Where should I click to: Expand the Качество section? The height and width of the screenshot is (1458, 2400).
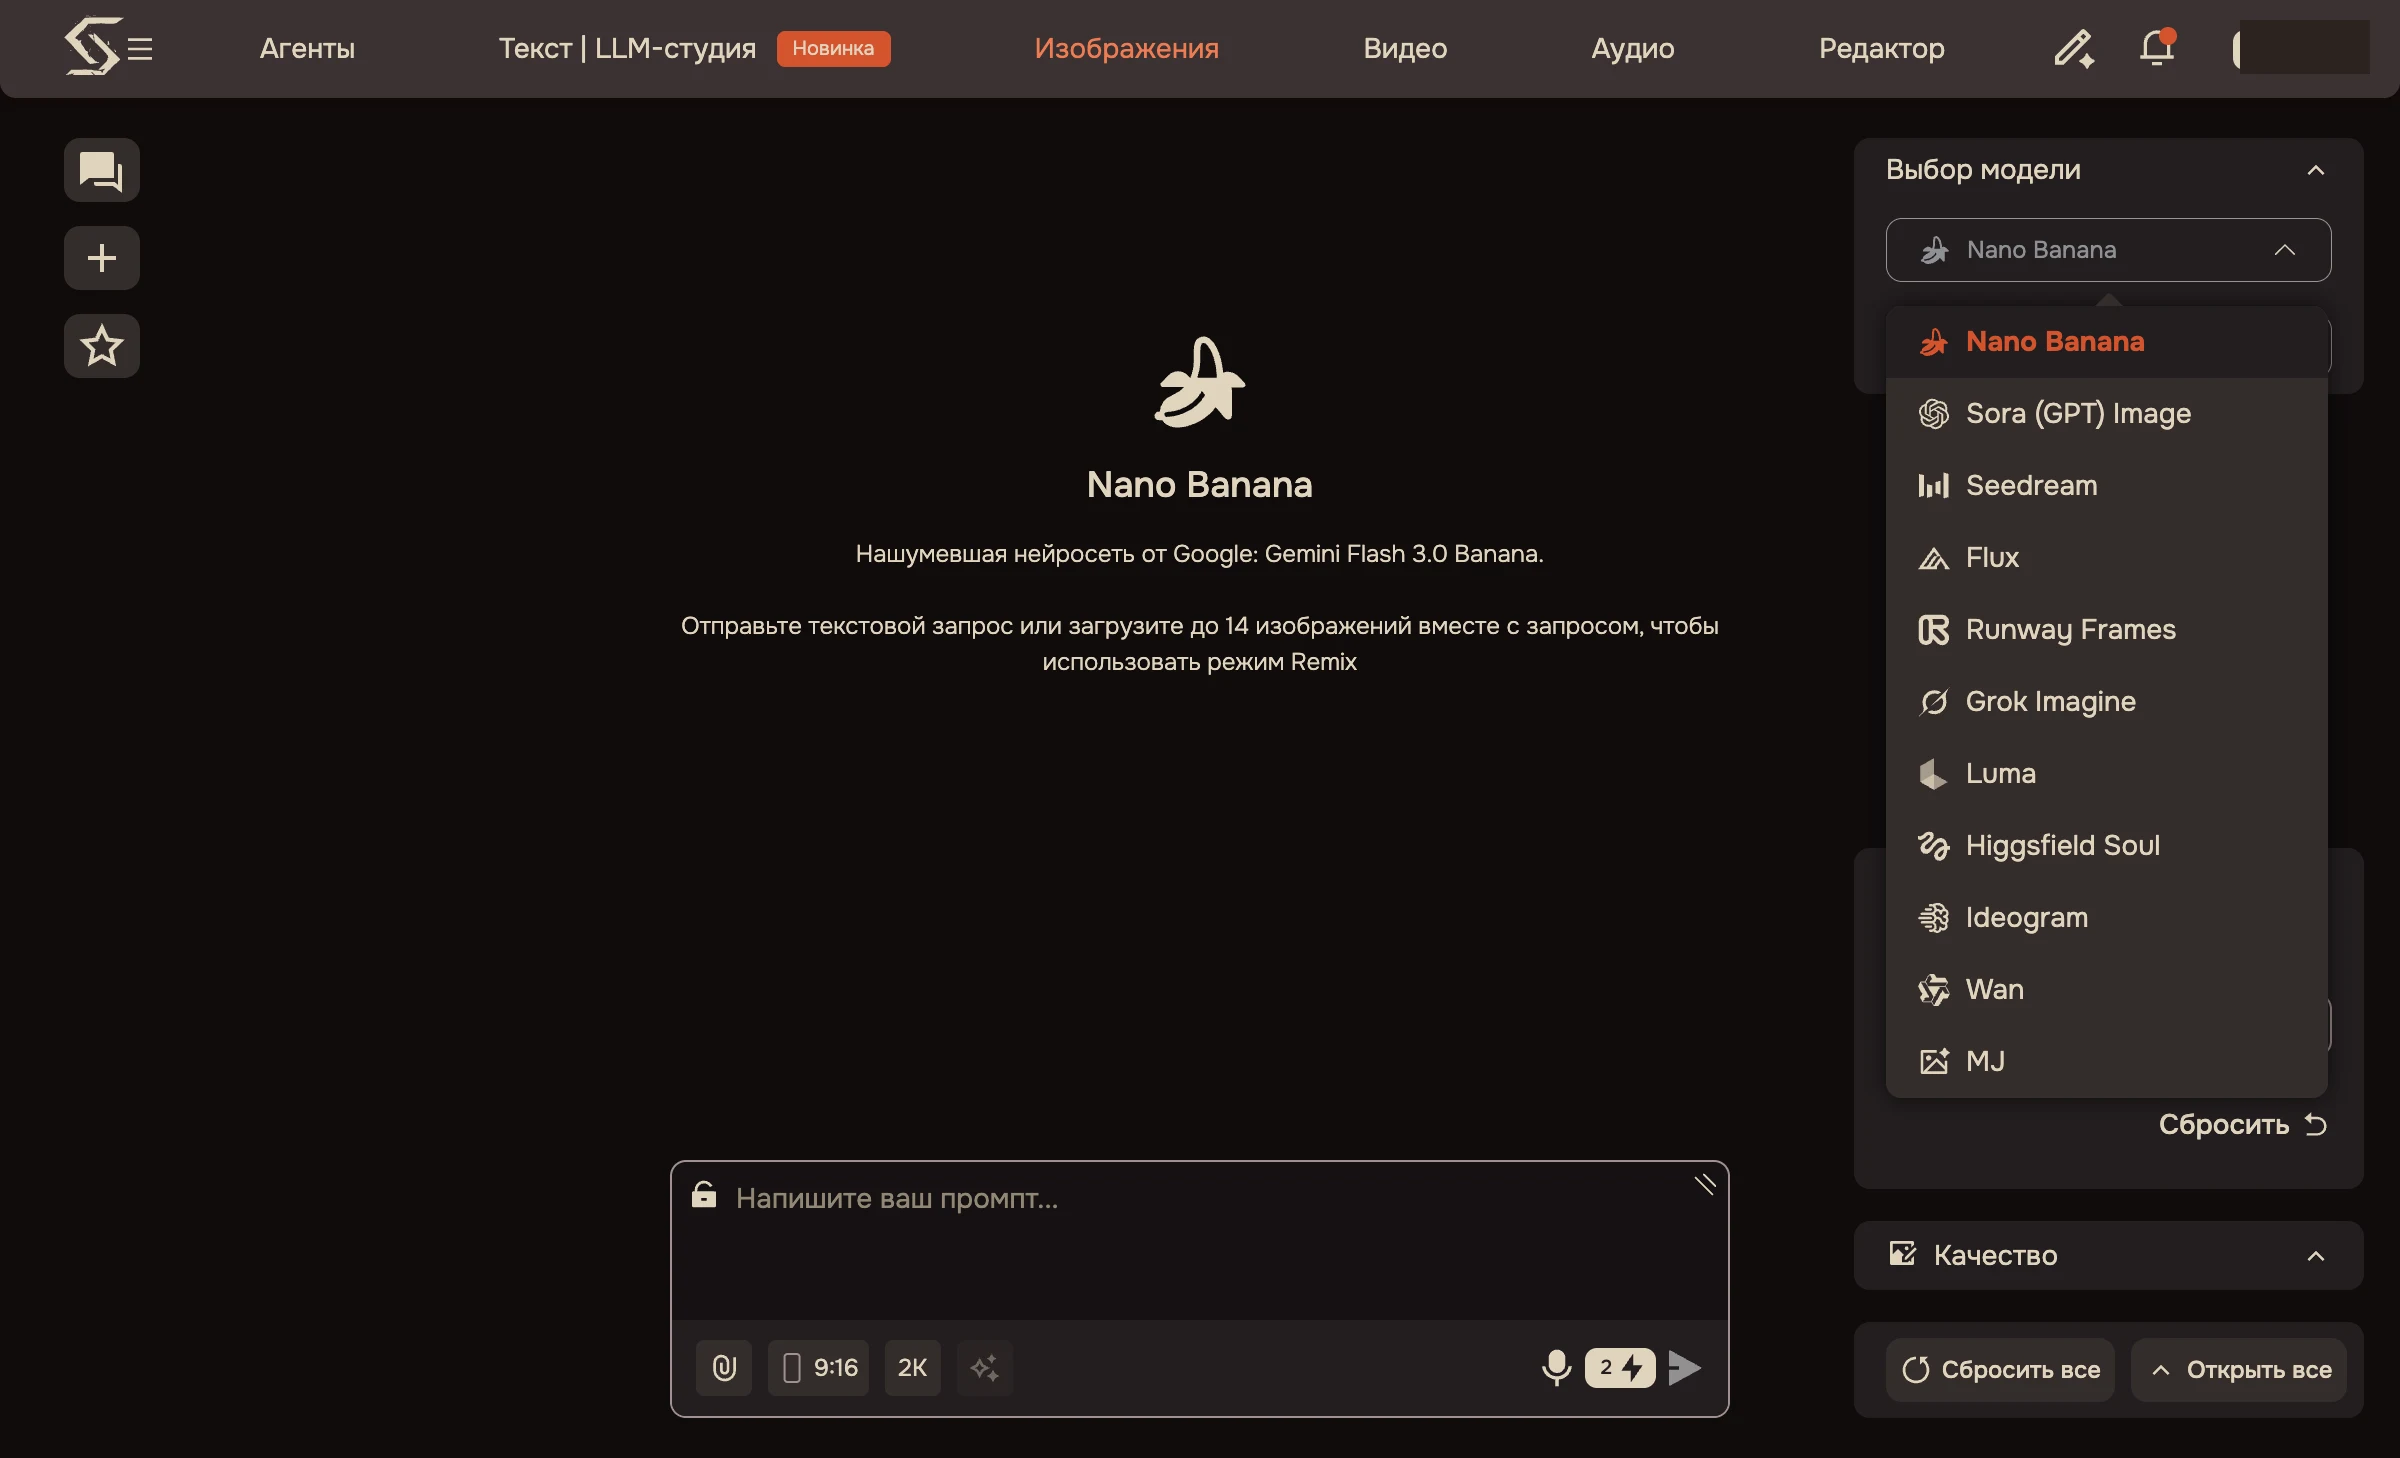point(2109,1256)
